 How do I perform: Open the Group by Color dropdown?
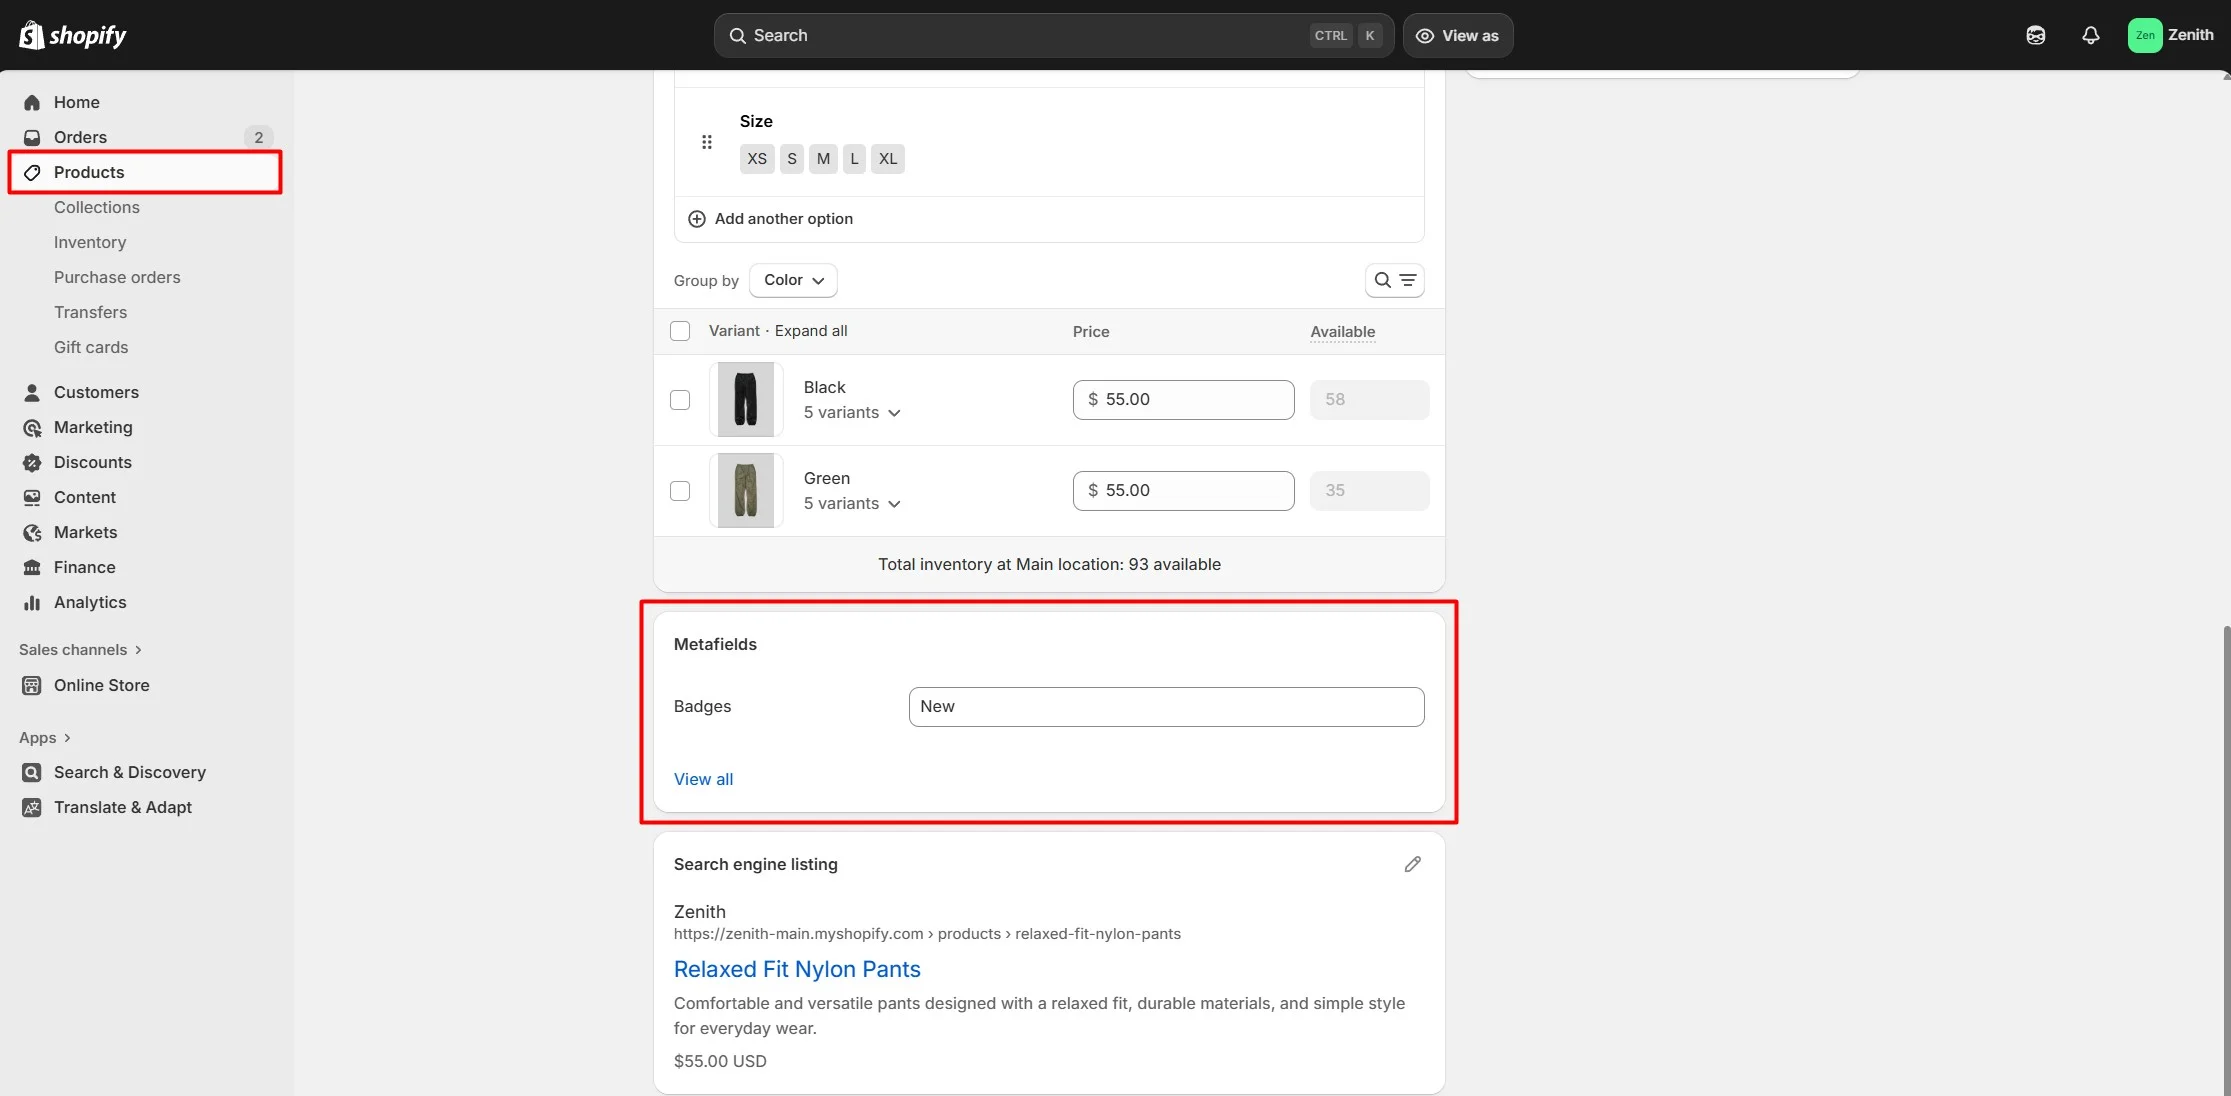[x=793, y=280]
